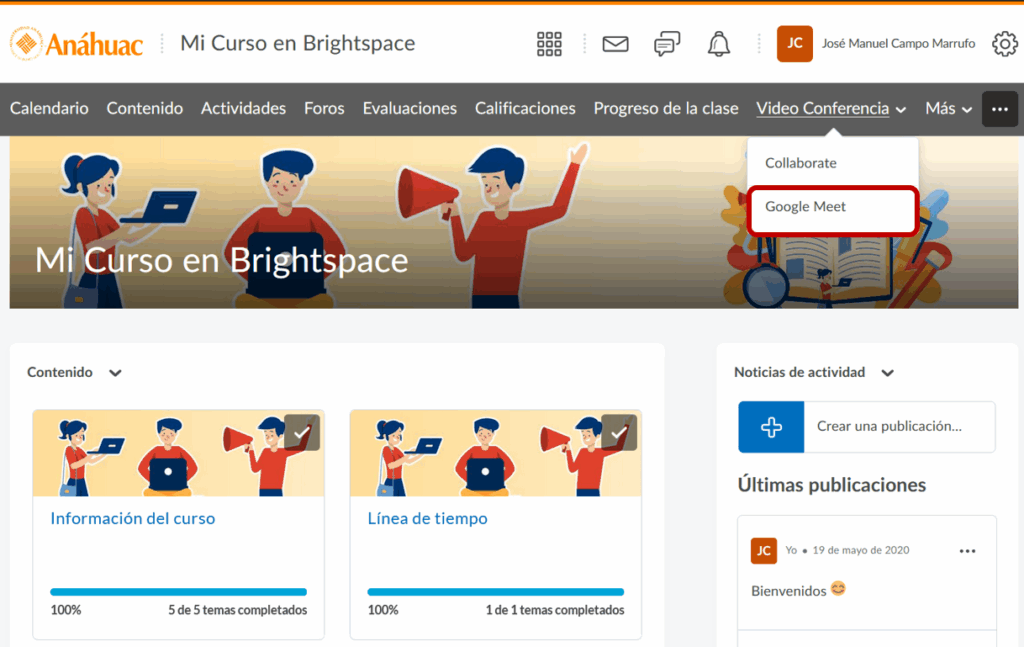The height and width of the screenshot is (647, 1024).
Task: Toggle checkmark on Línea de tiempo card
Action: [619, 432]
